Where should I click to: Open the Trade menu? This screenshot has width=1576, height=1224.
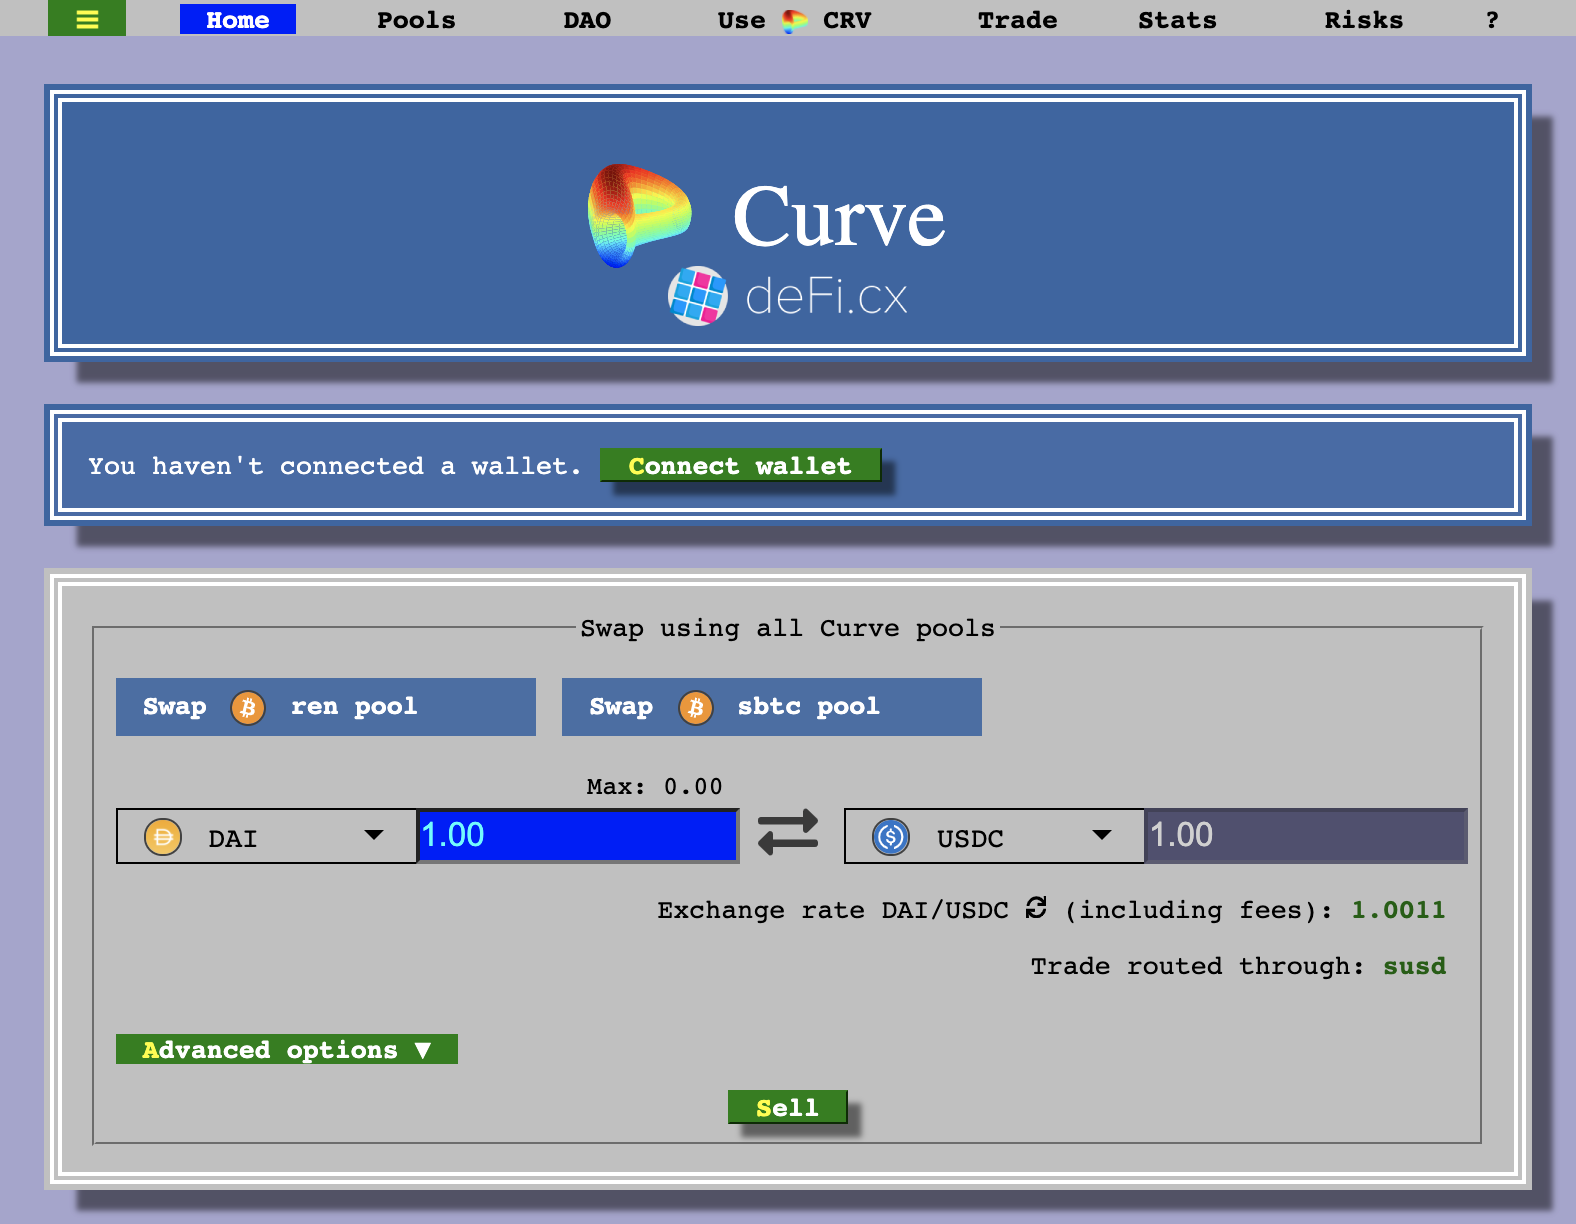click(x=1017, y=20)
